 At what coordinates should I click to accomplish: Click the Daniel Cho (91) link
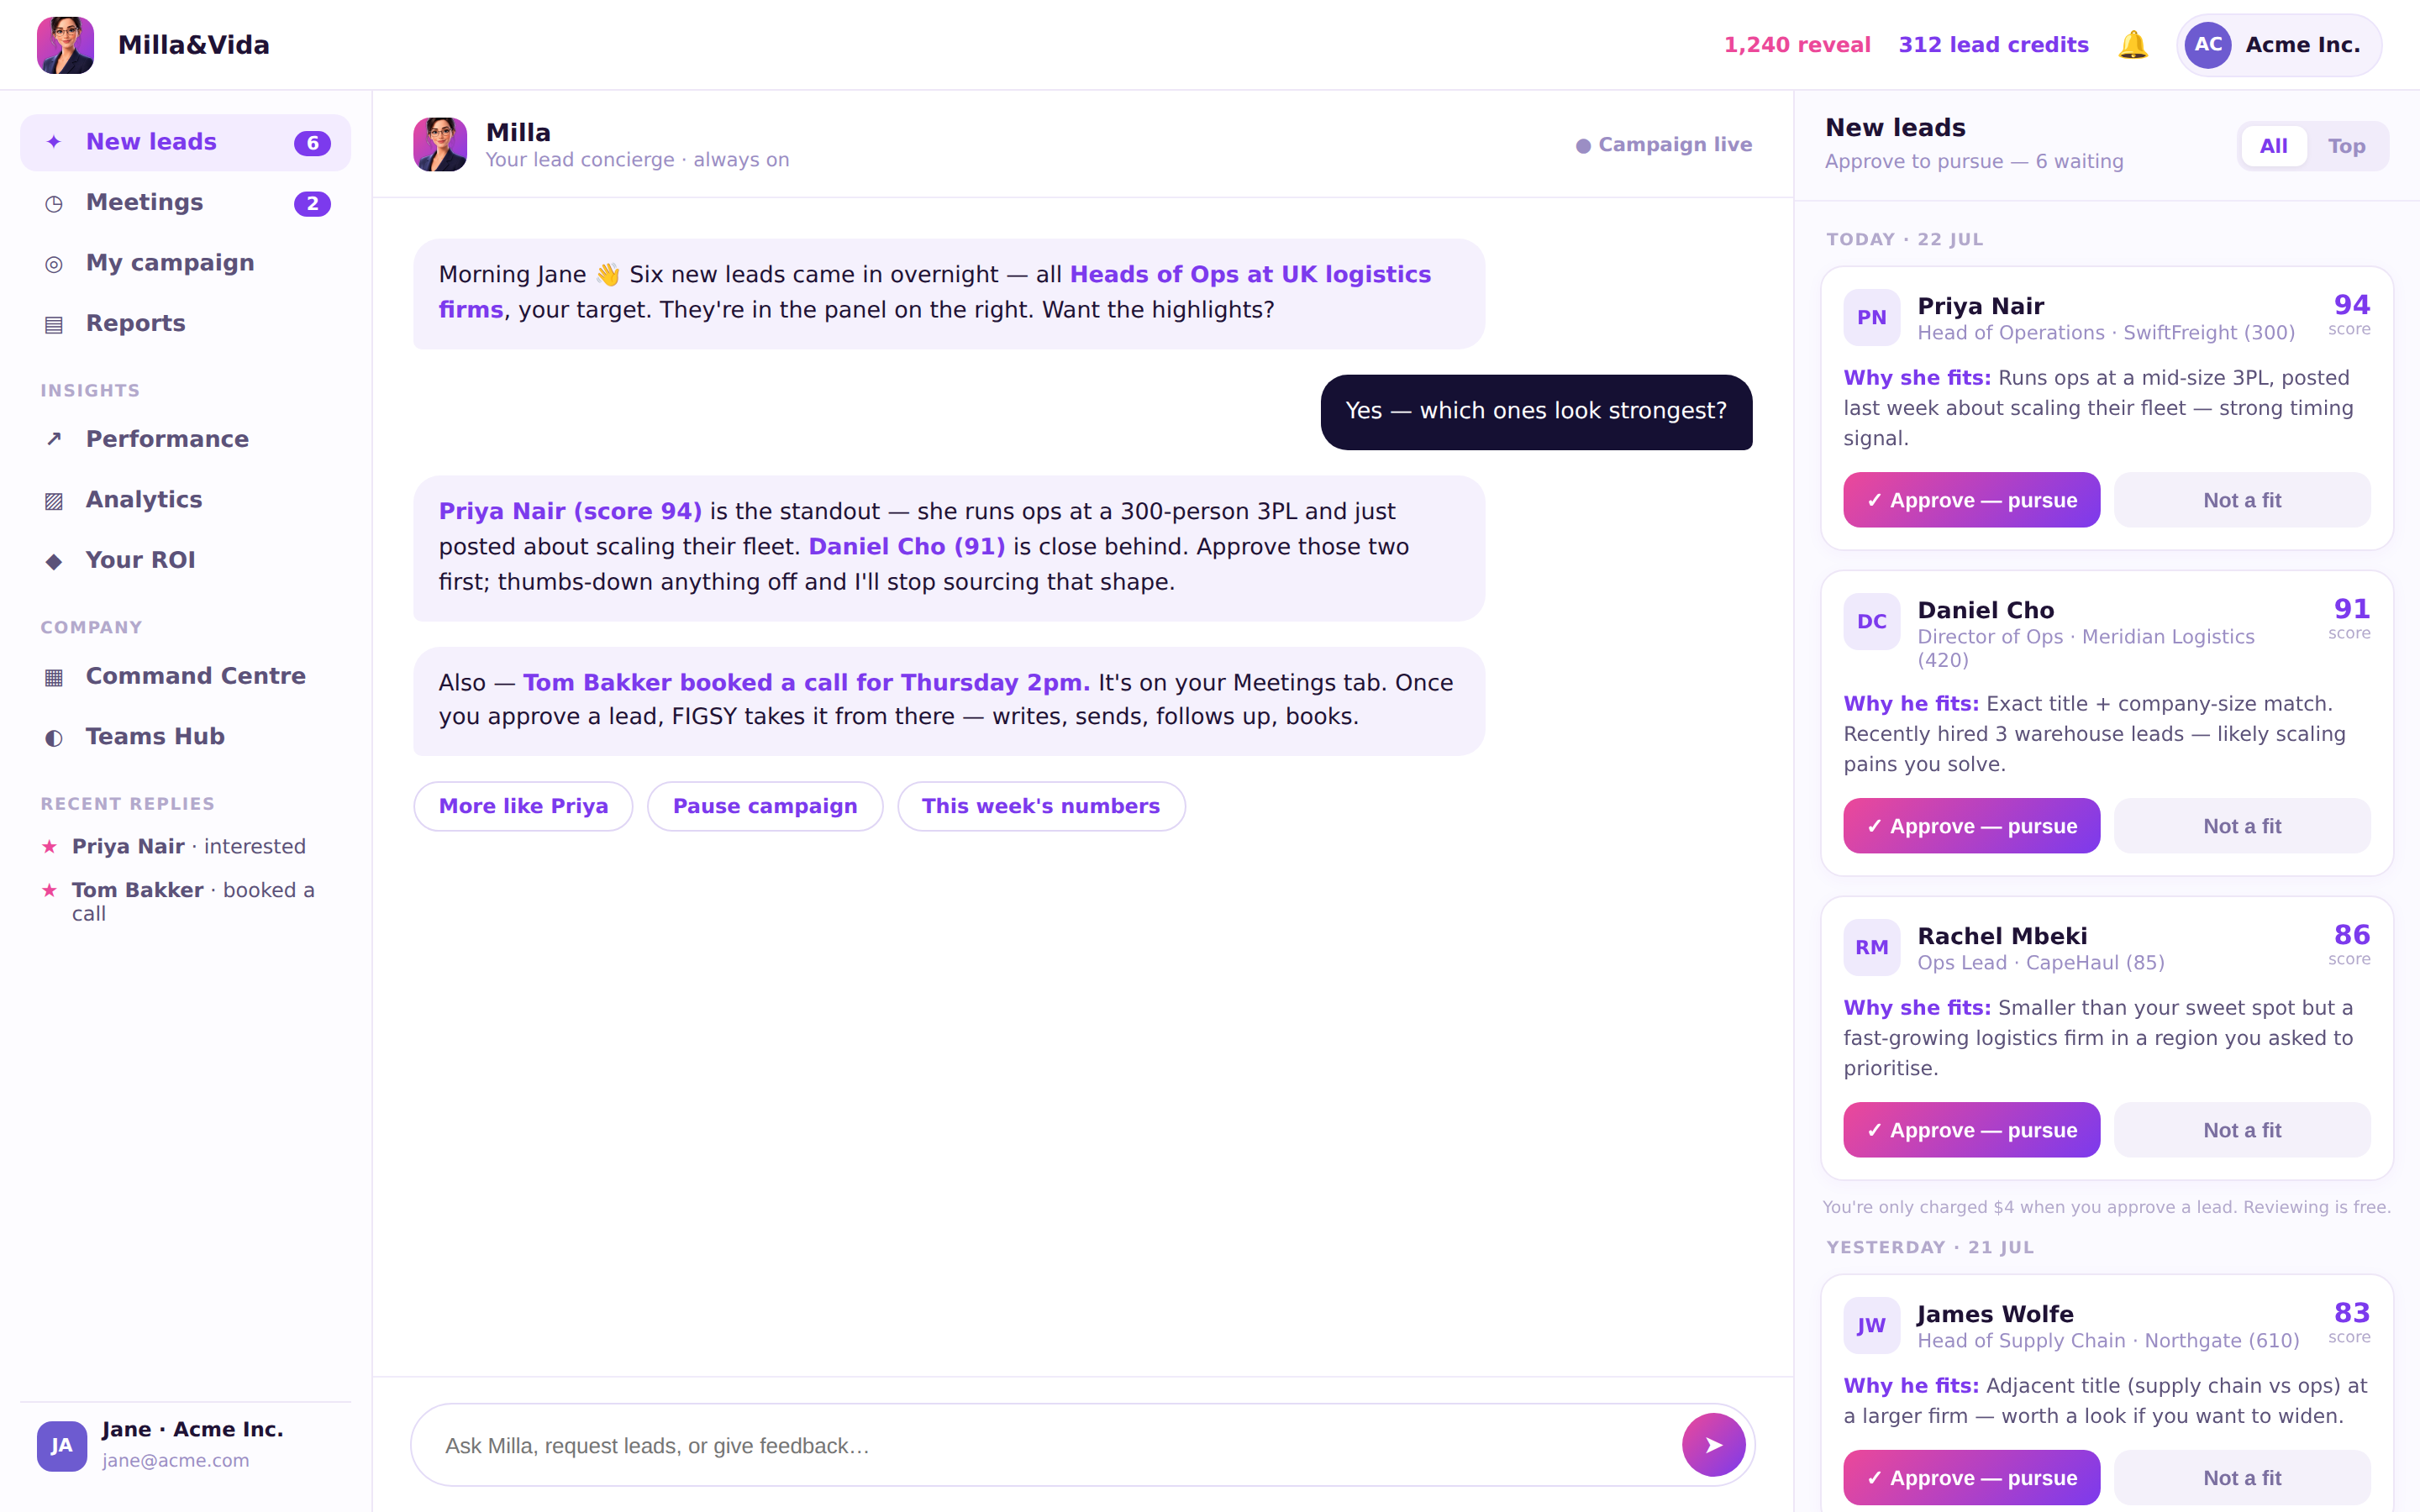click(906, 546)
